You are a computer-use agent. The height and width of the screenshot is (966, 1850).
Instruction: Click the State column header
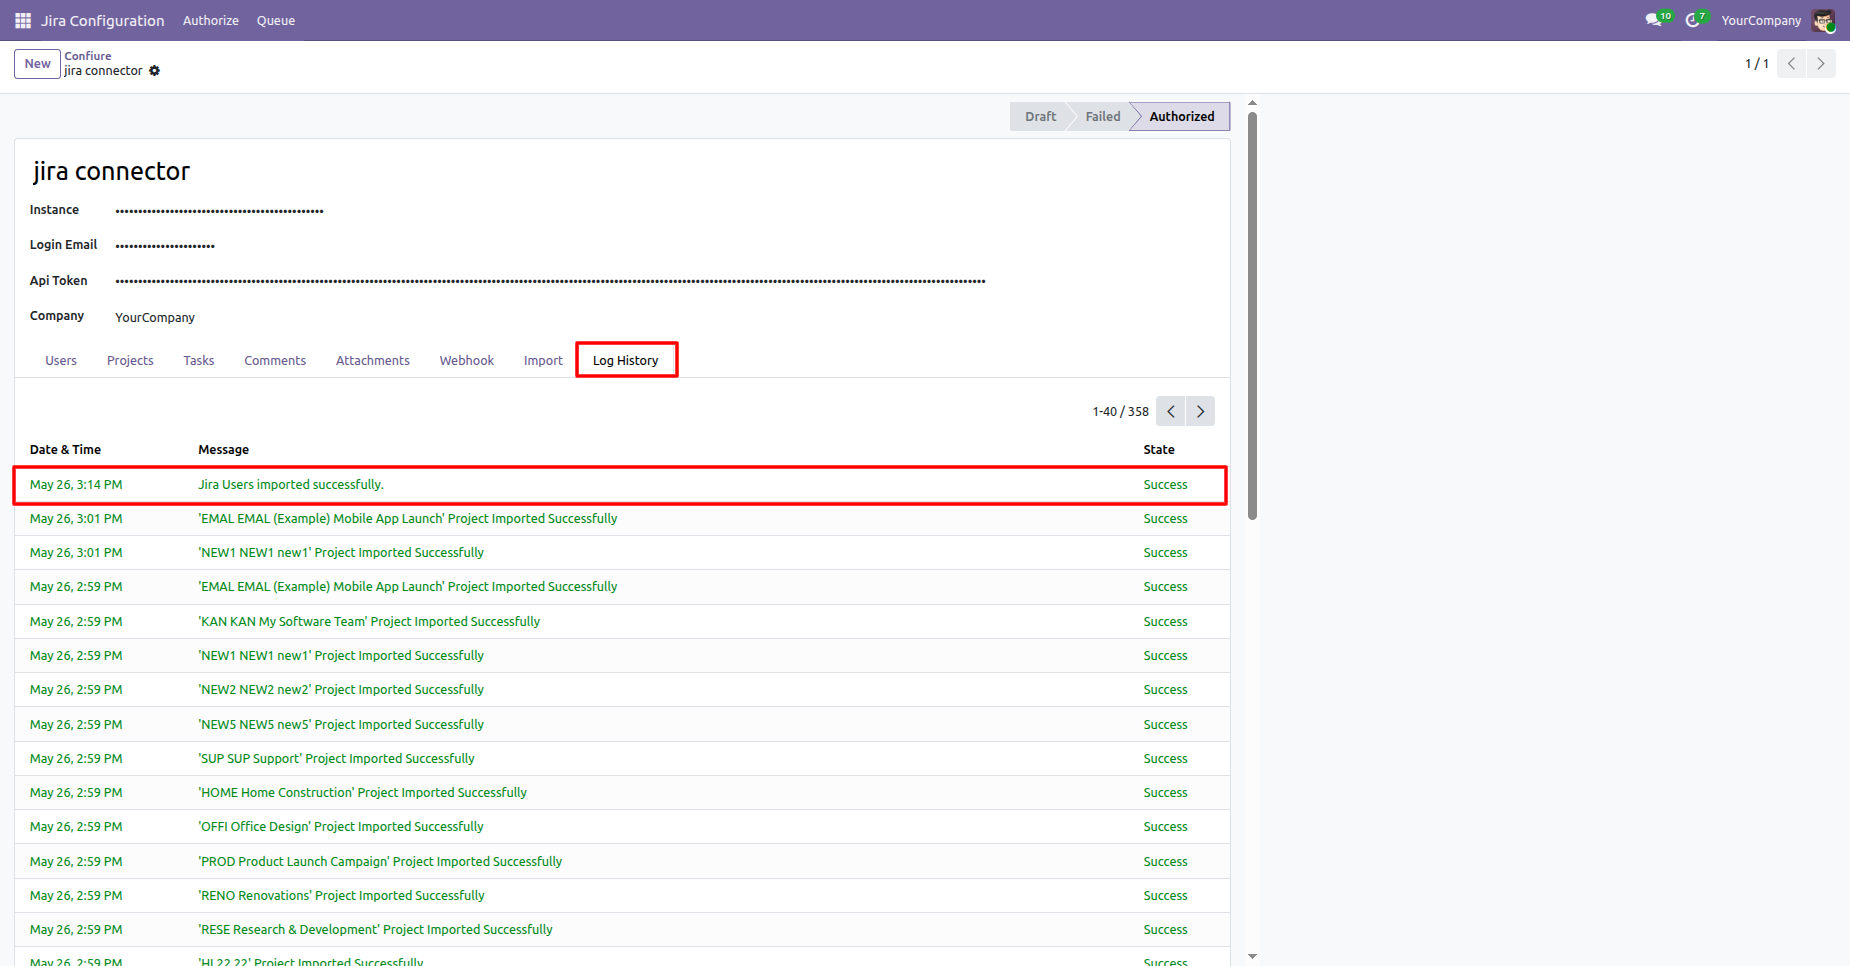pos(1159,450)
